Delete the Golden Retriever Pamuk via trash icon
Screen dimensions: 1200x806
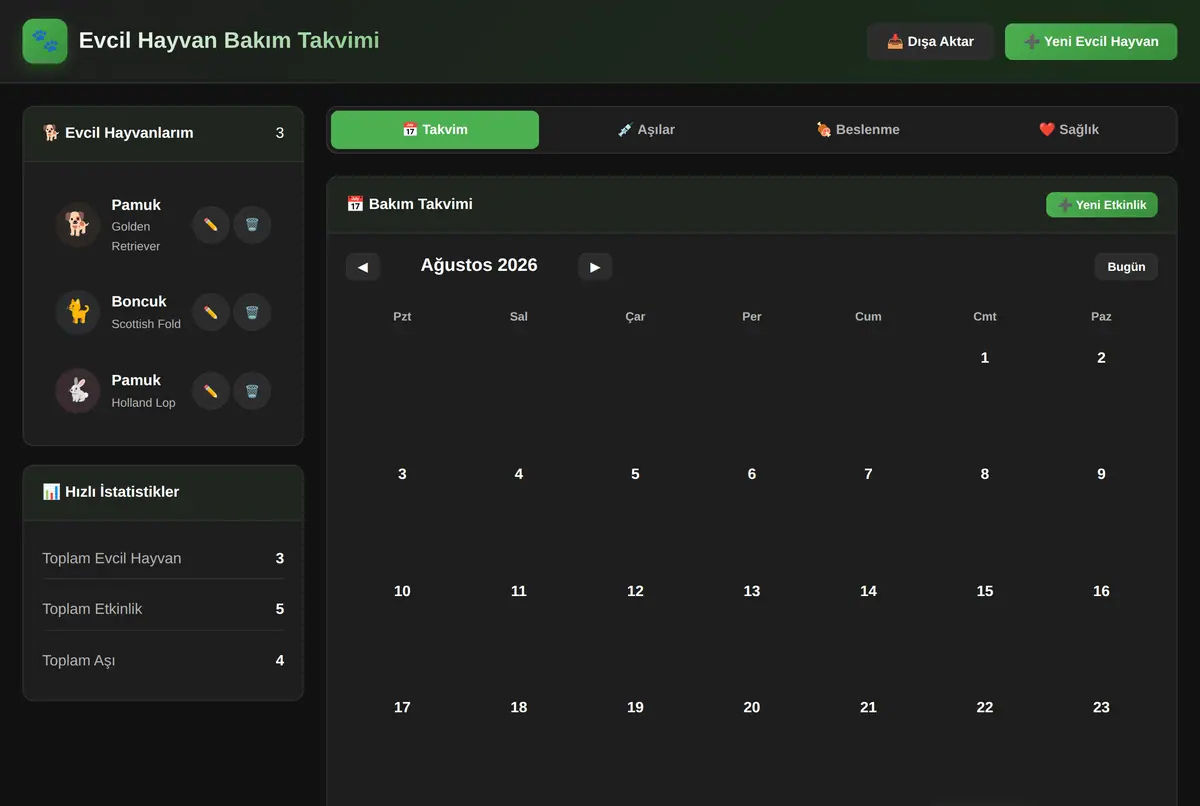tap(252, 225)
